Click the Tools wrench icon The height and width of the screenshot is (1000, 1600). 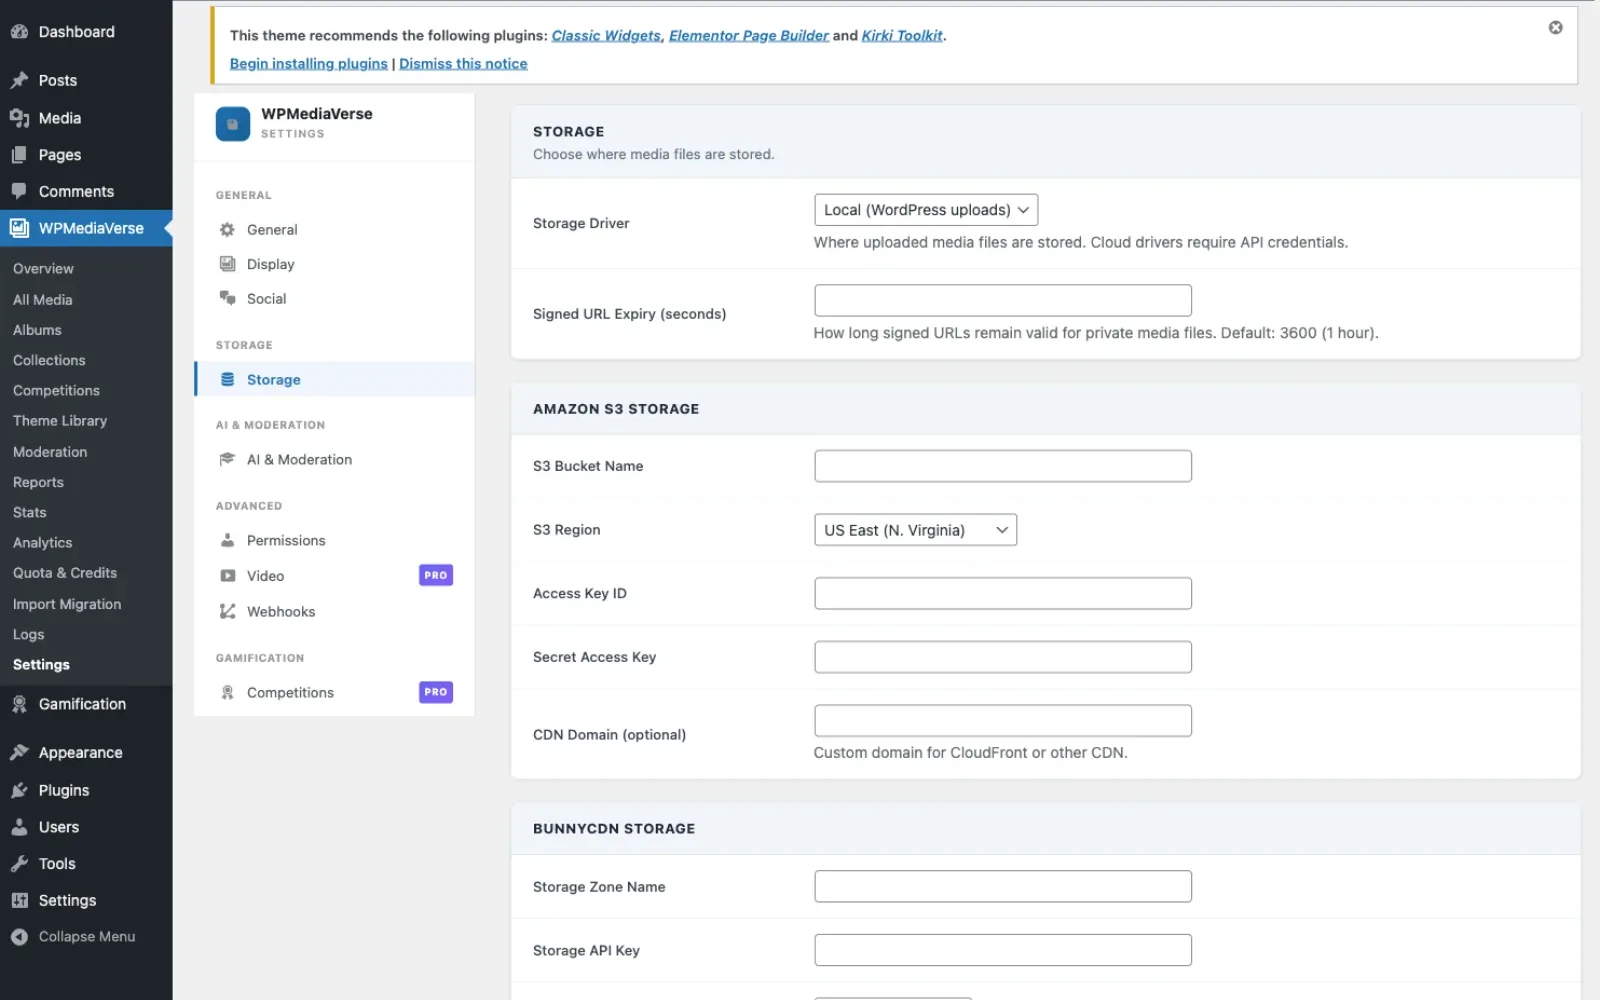[x=19, y=864]
